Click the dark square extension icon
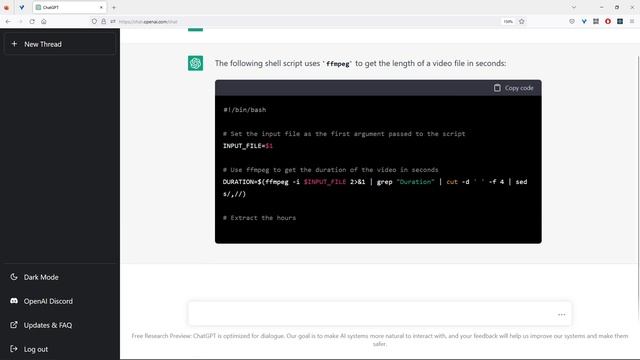 (620, 21)
